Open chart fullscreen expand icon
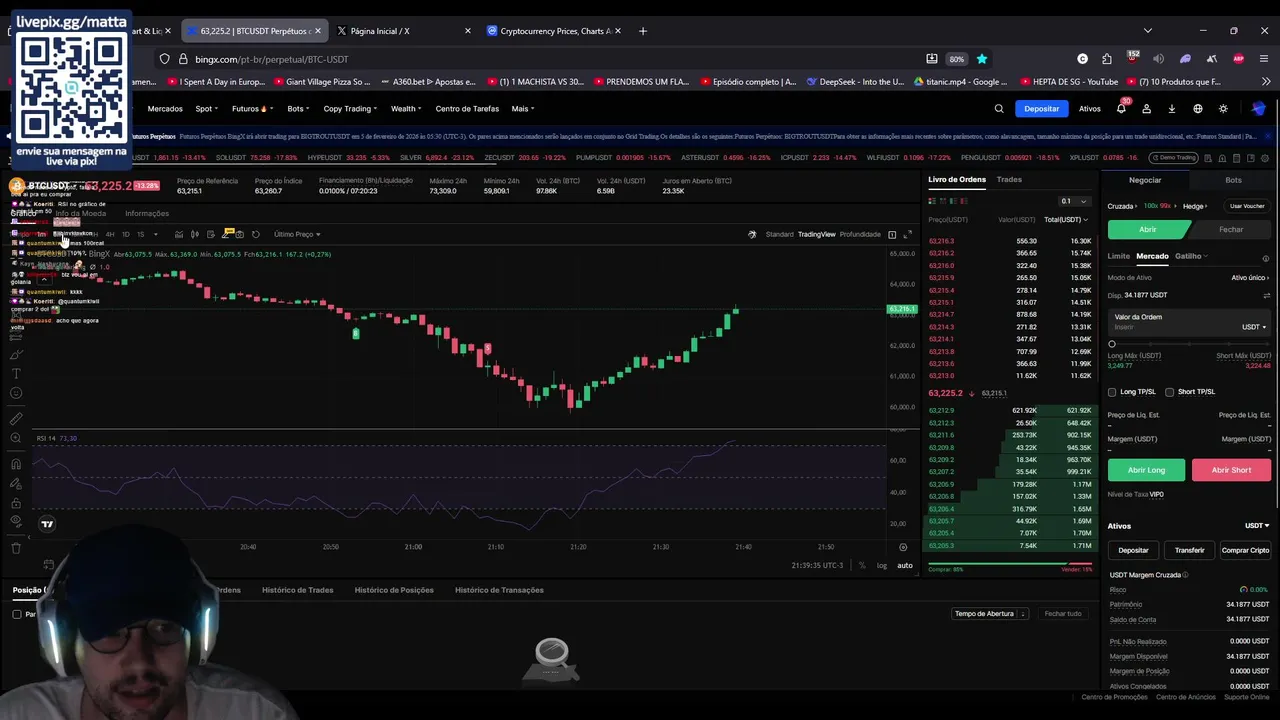Screen dimensions: 1280x720 tap(907, 234)
